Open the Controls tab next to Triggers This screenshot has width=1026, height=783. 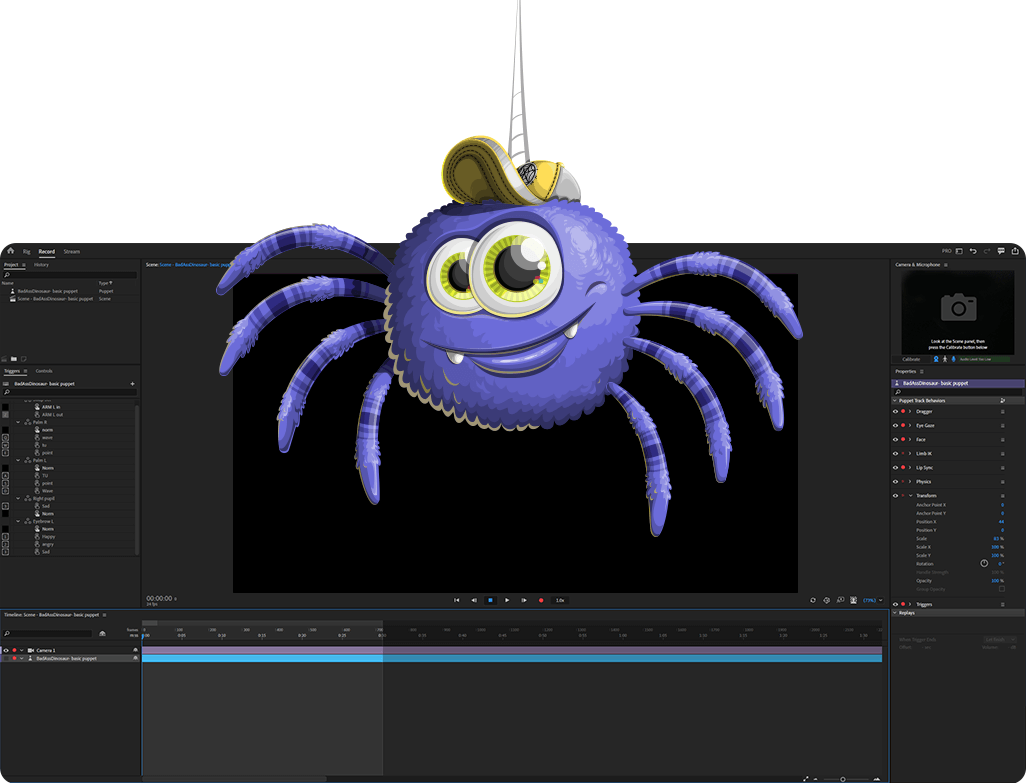point(44,371)
